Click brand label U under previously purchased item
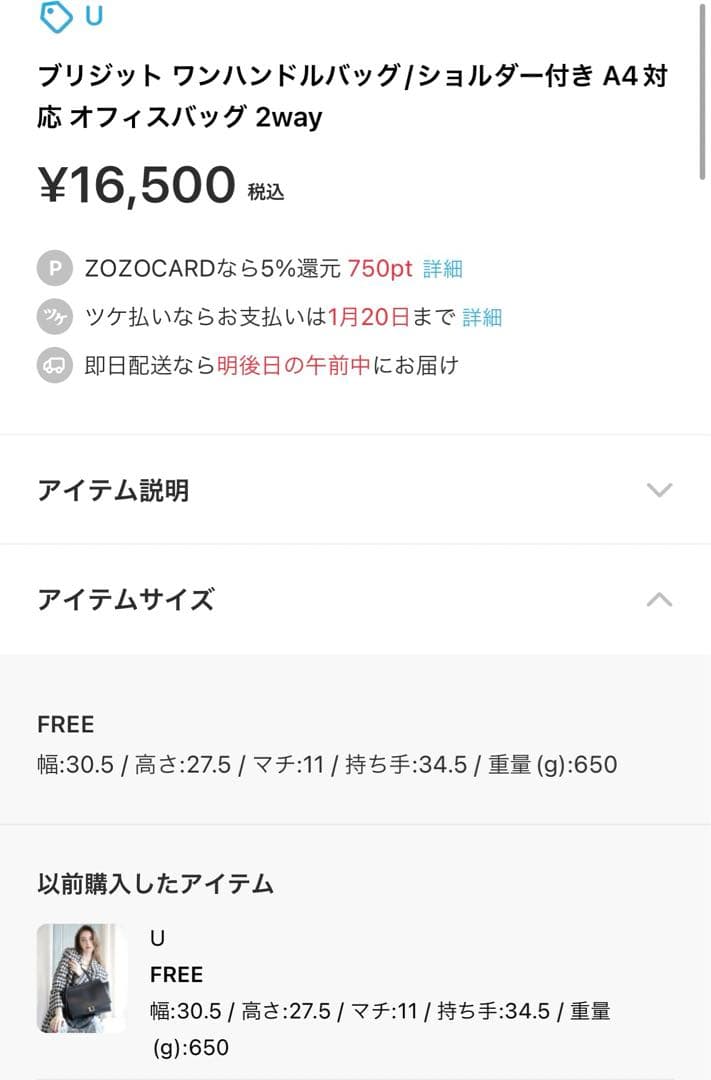The height and width of the screenshot is (1080, 711). 158,938
